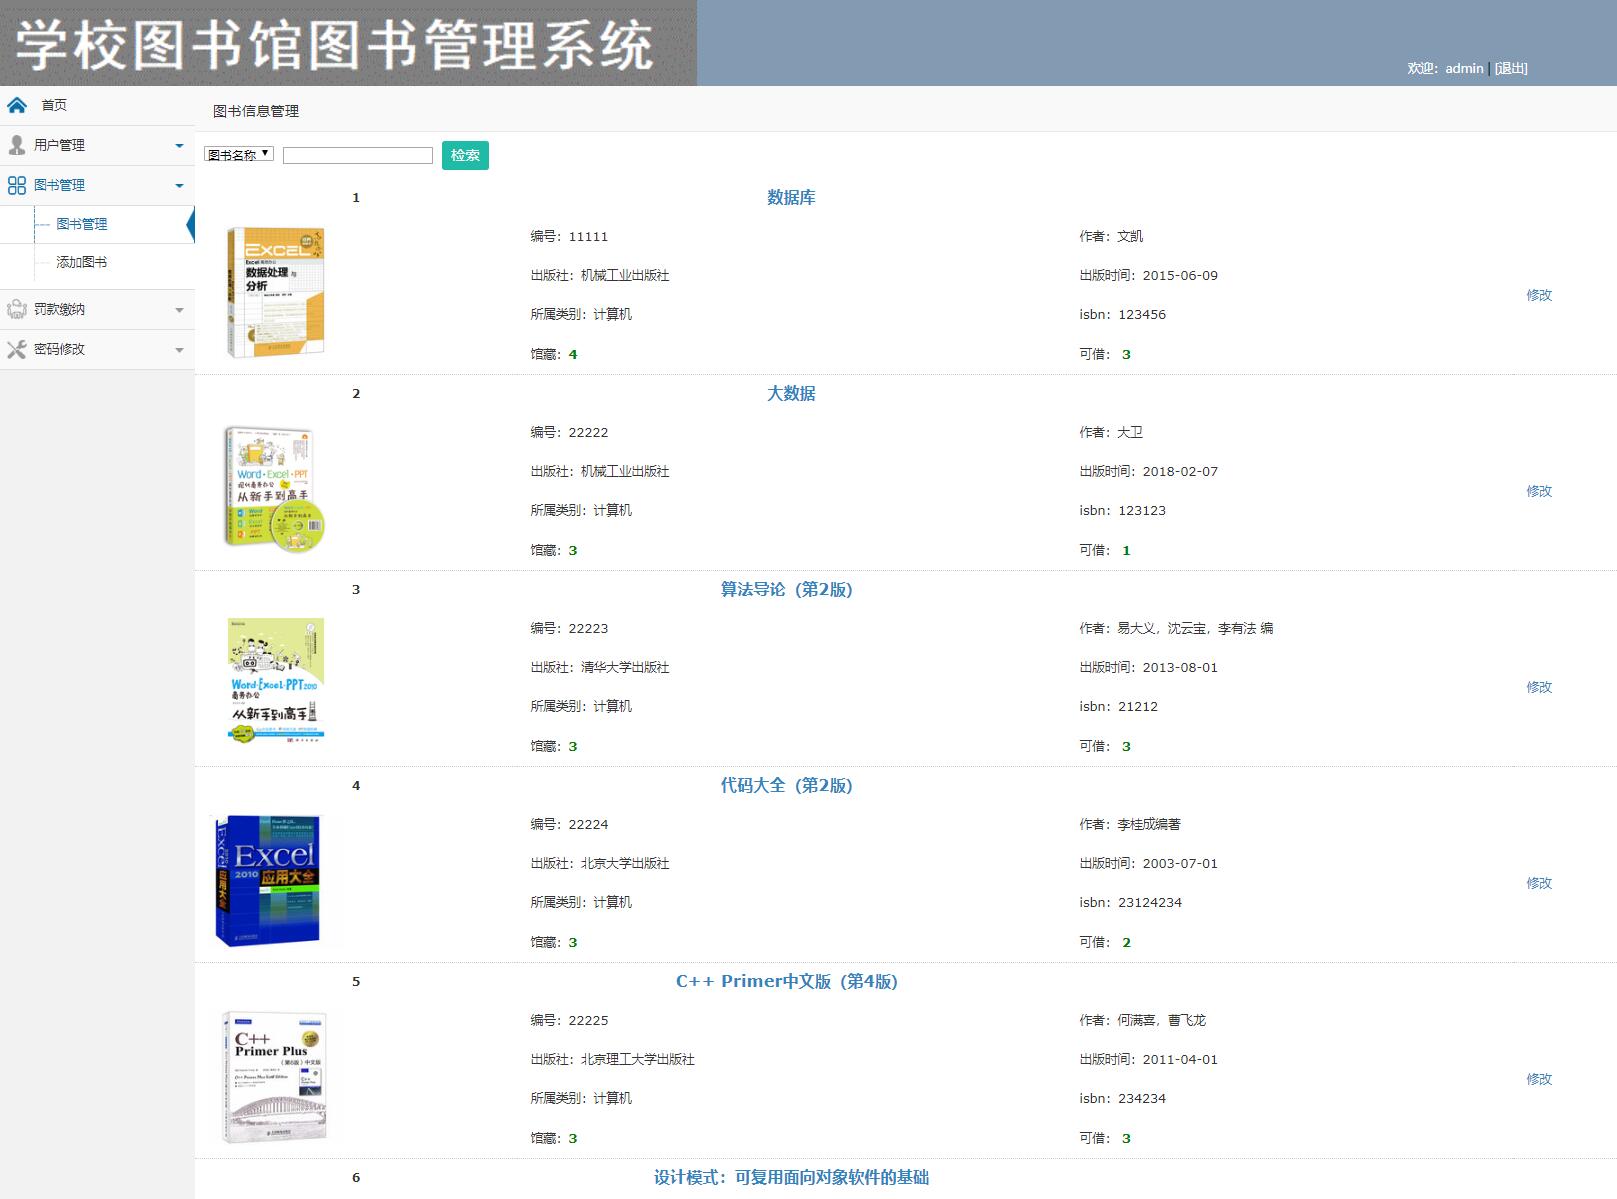Click the [退出] logout link
This screenshot has width=1617, height=1199.
point(1510,68)
